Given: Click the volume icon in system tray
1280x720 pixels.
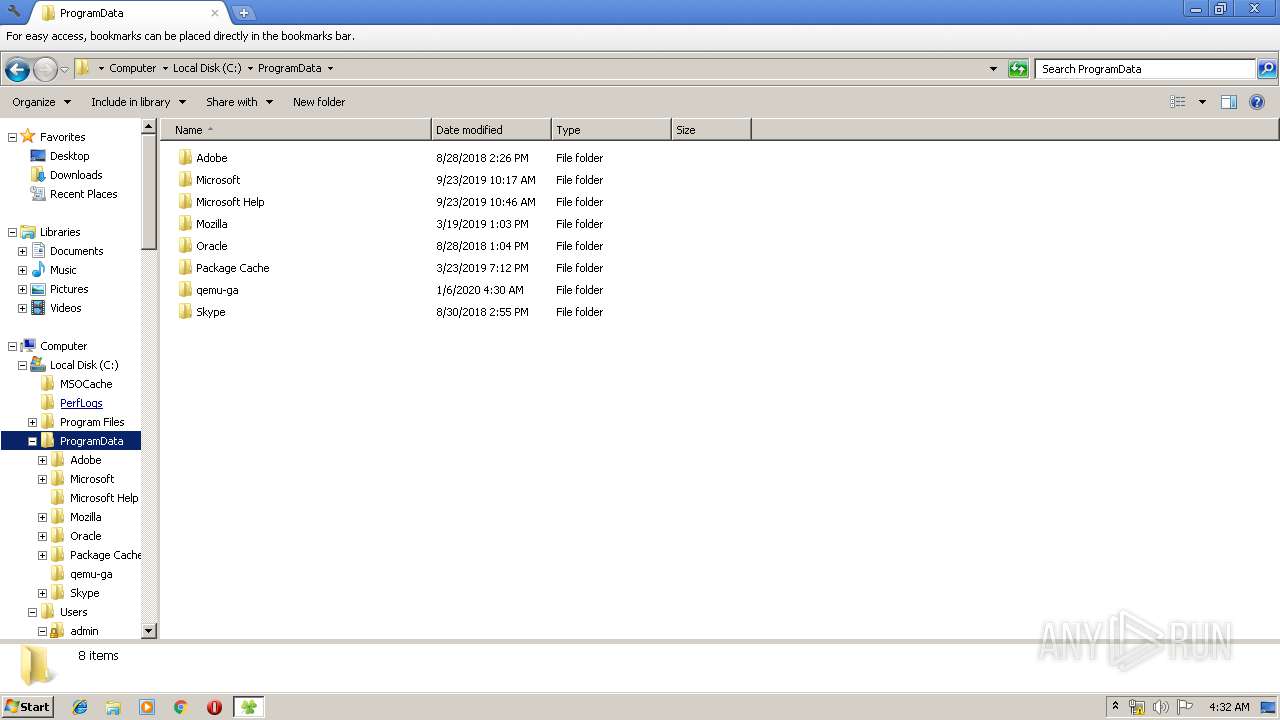Looking at the screenshot, I should point(1160,707).
